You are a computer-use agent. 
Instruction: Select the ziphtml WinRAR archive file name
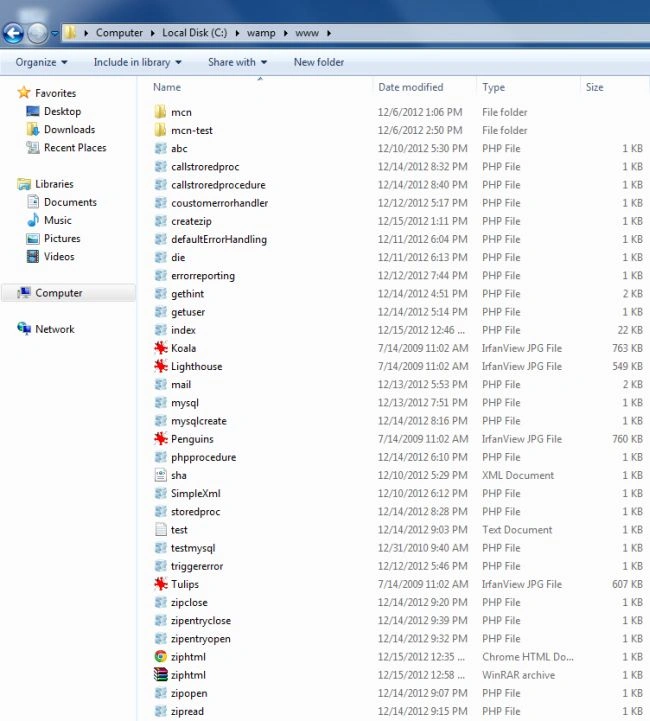188,675
